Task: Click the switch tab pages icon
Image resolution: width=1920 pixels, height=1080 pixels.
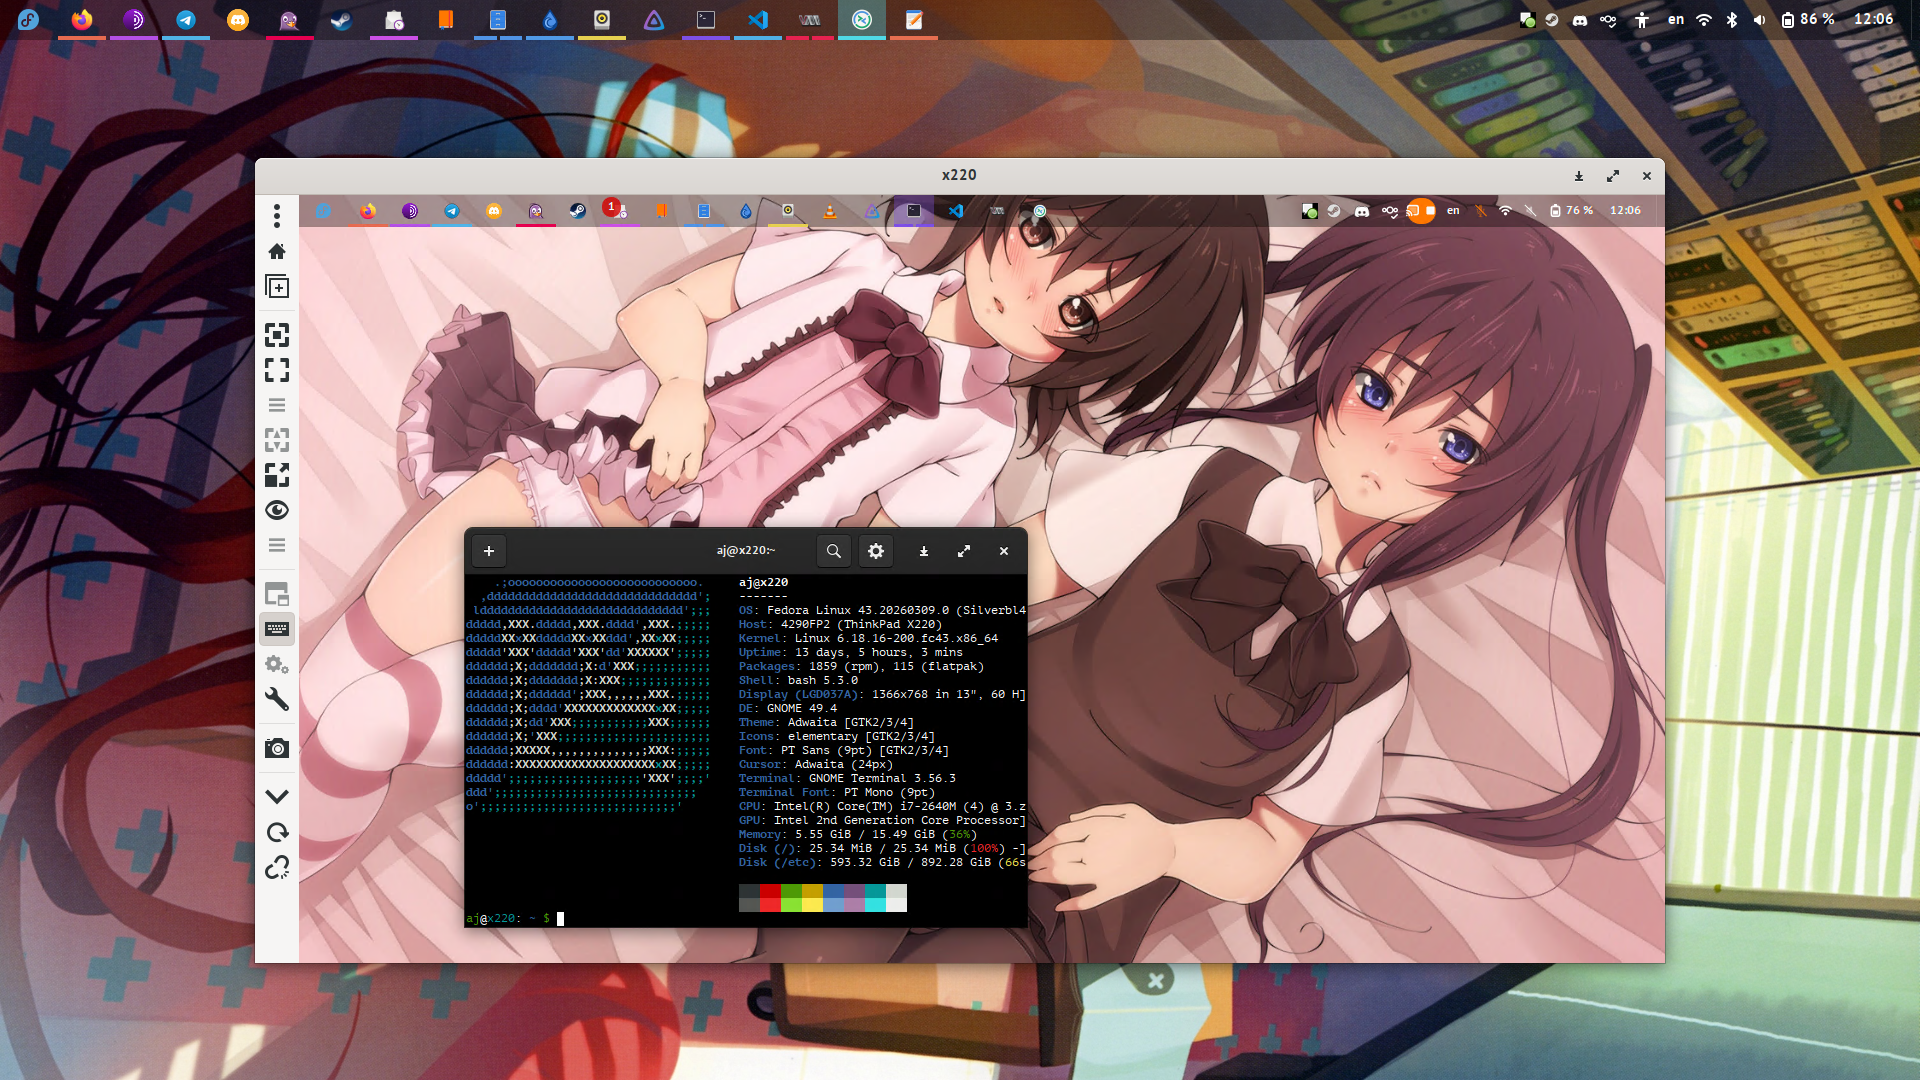Action: (277, 594)
